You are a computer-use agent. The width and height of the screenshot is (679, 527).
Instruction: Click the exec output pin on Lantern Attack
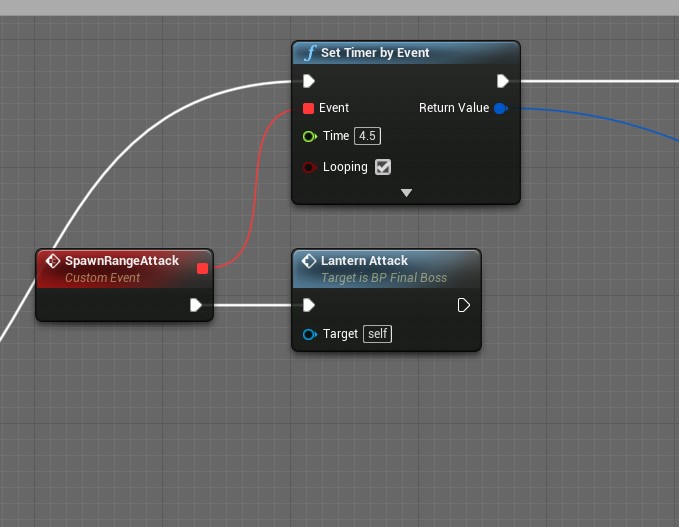pyautogui.click(x=464, y=305)
